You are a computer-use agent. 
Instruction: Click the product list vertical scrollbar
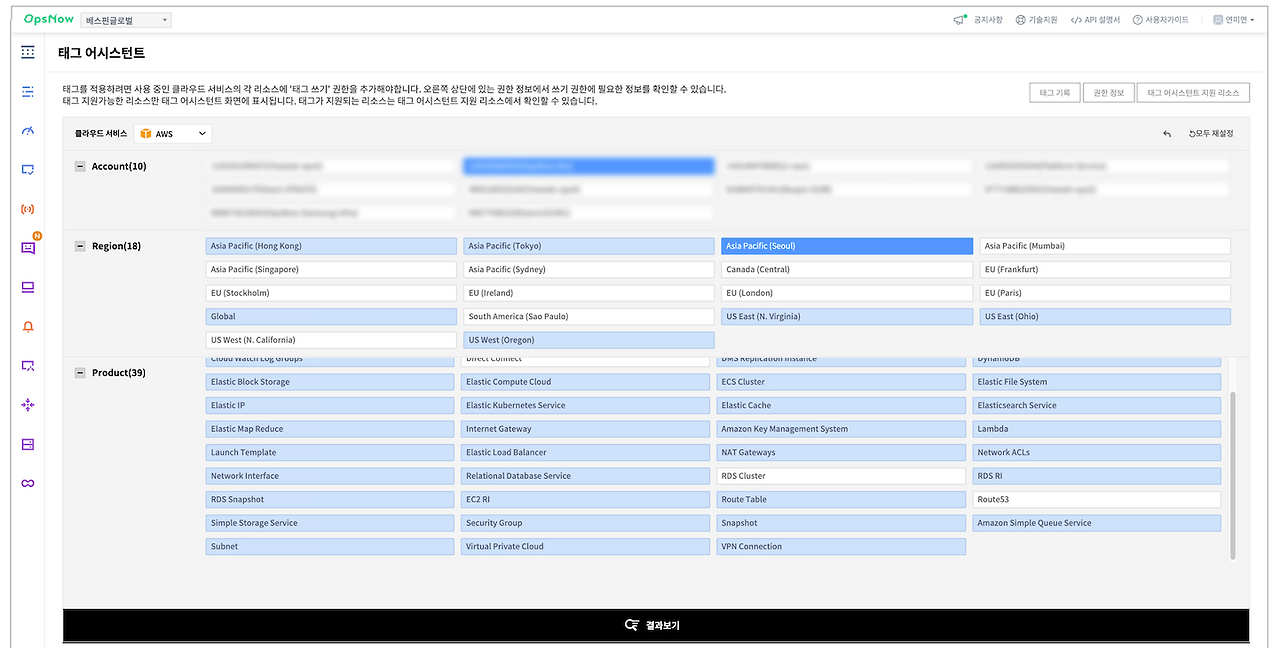click(1233, 475)
